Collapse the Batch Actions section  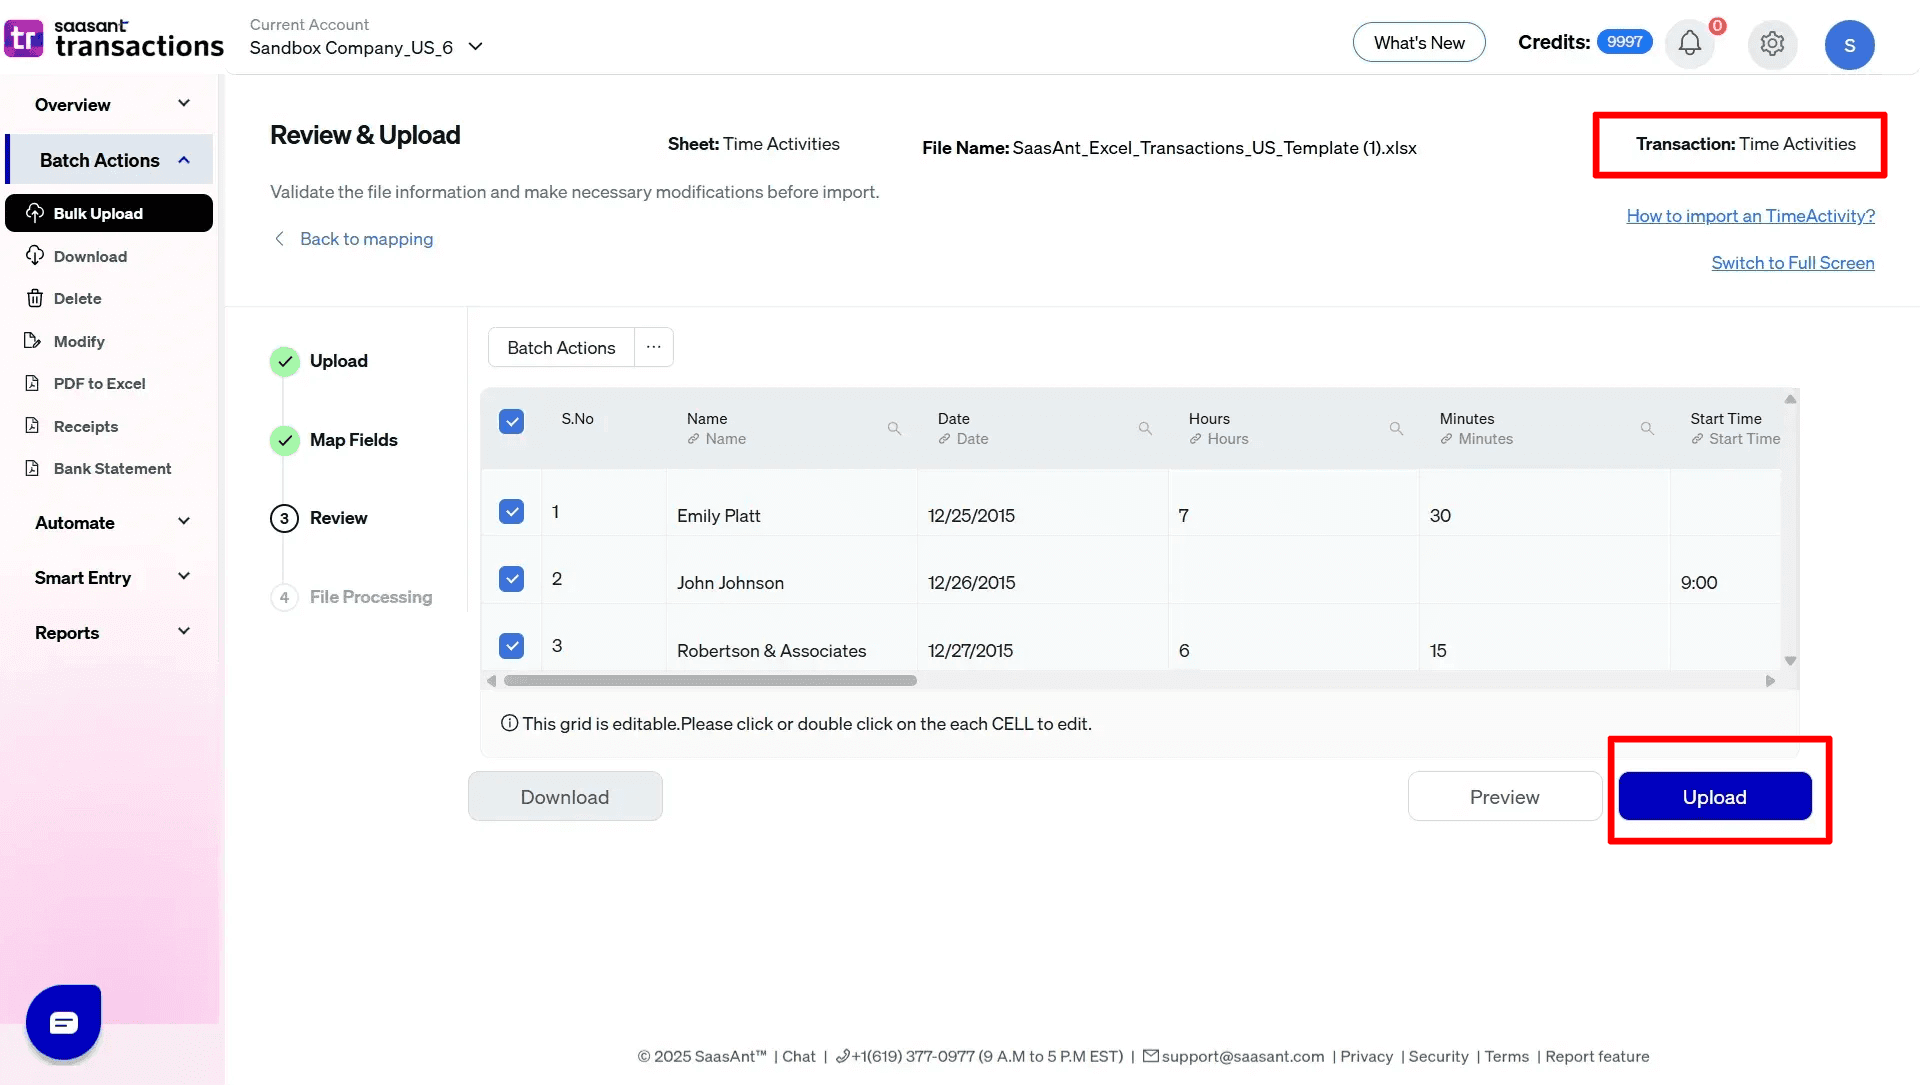(x=110, y=159)
